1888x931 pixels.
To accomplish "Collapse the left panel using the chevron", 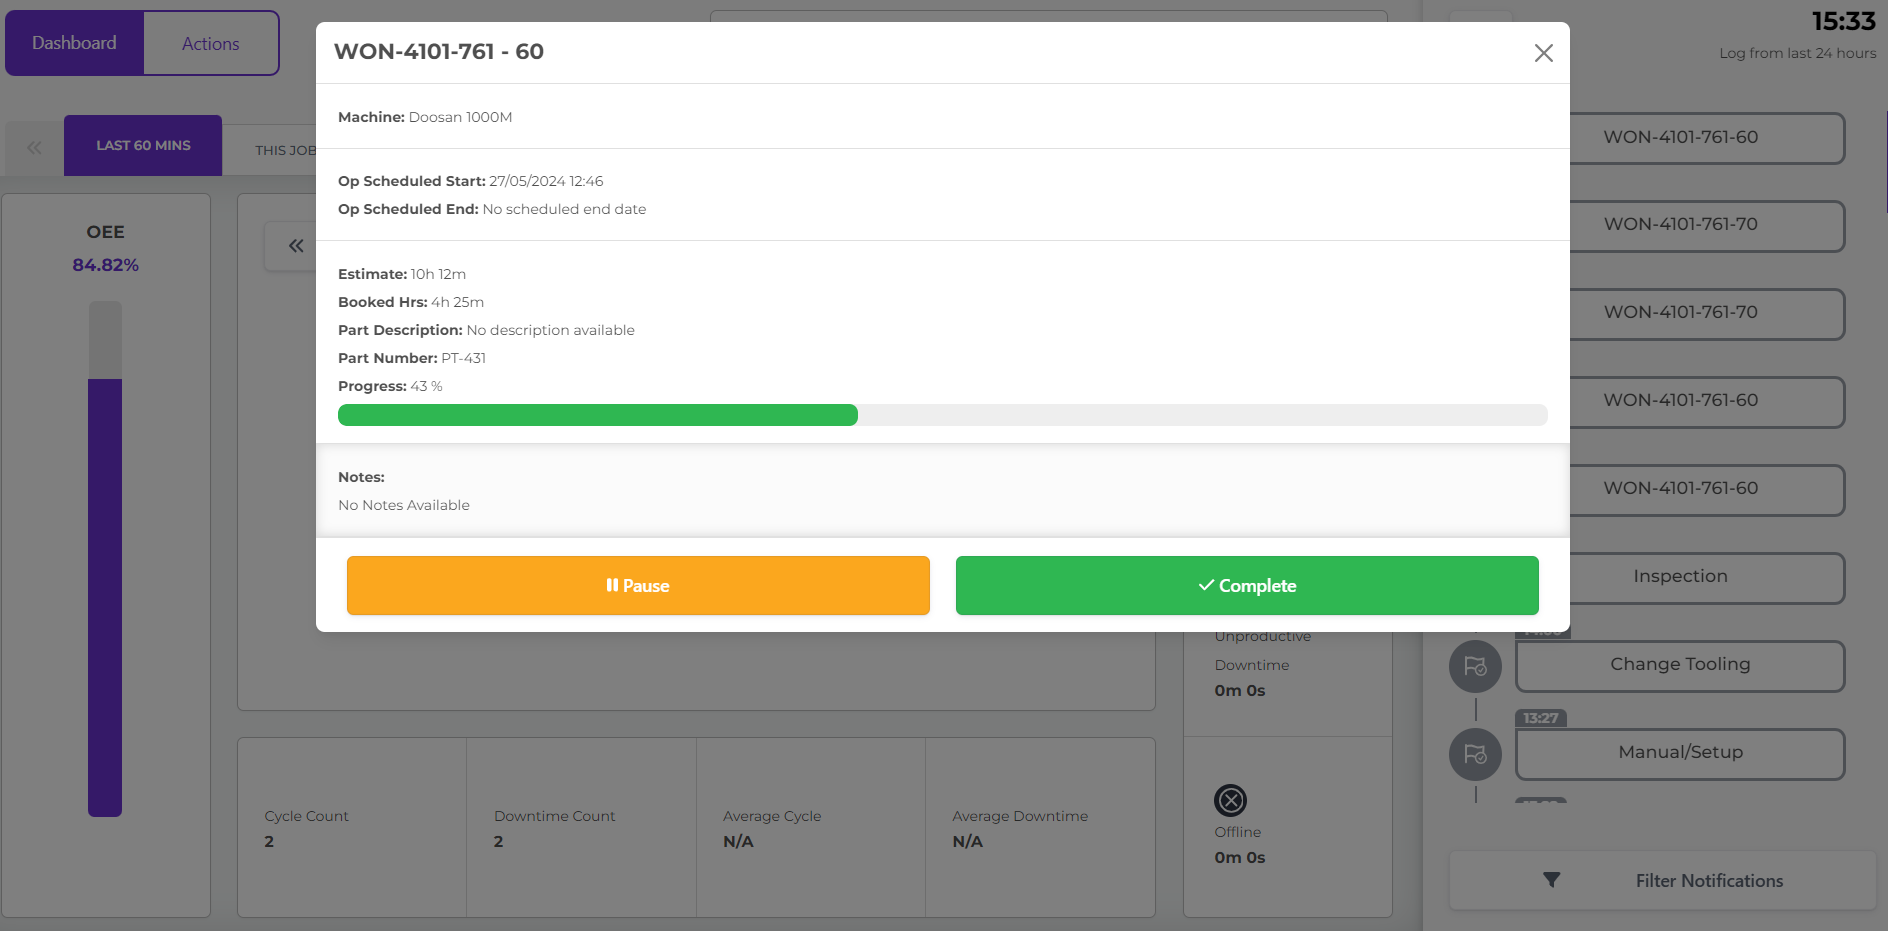I will (x=33, y=147).
